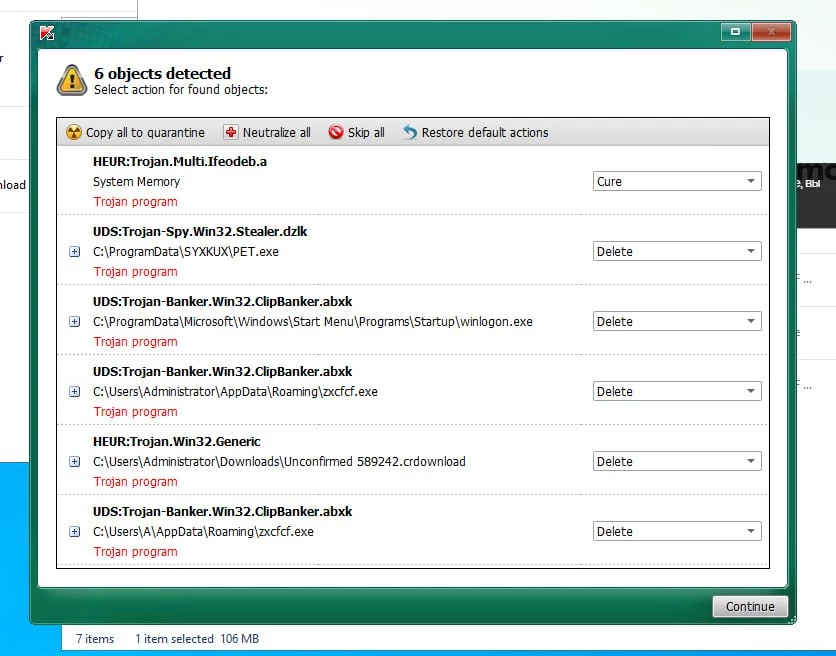
Task: Open the Cure action dropdown for System Memory
Action: coord(677,182)
